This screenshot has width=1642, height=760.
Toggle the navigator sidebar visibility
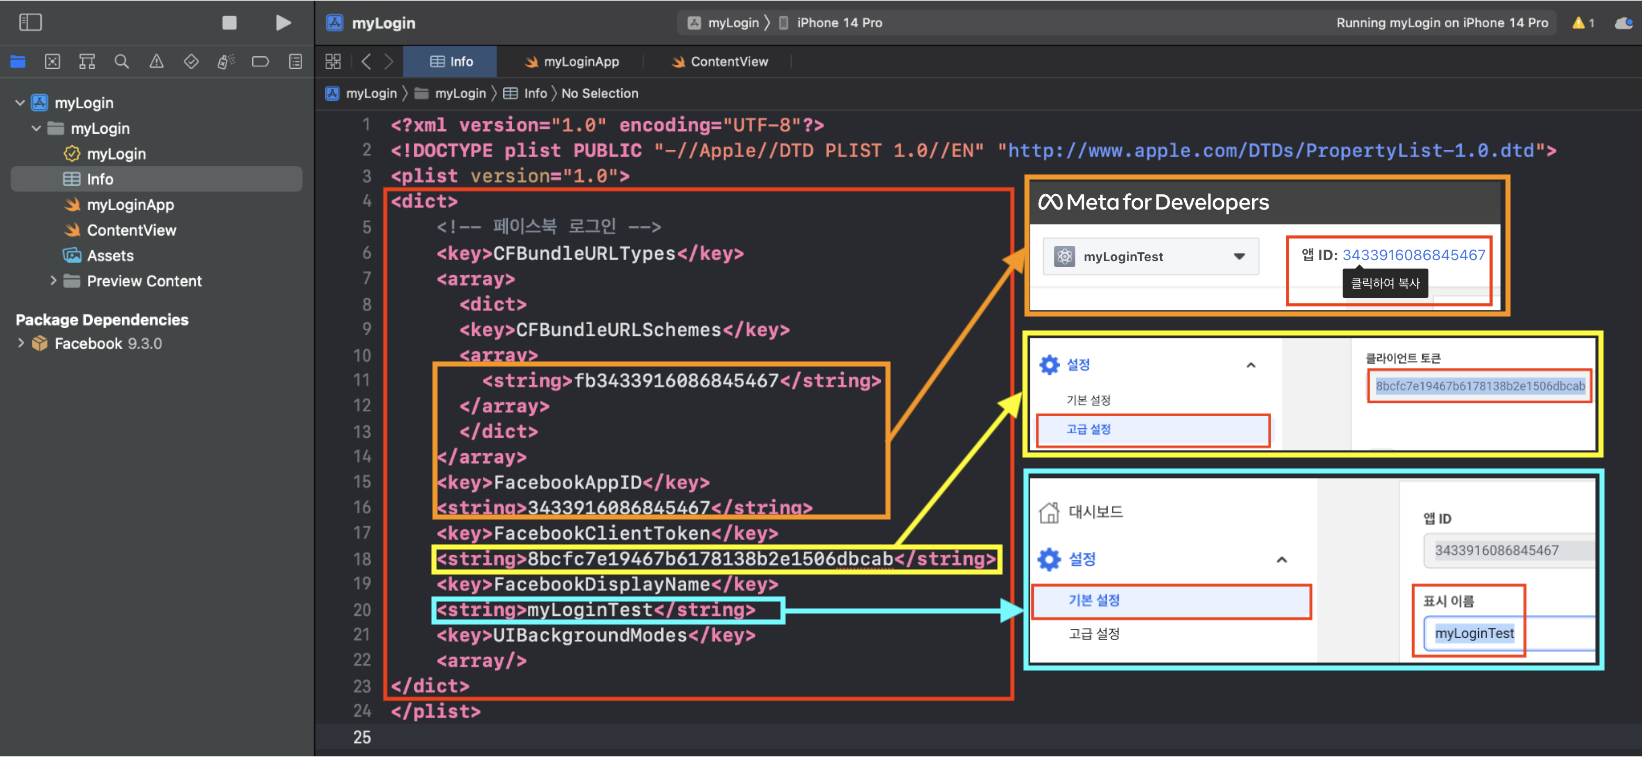pos(30,22)
